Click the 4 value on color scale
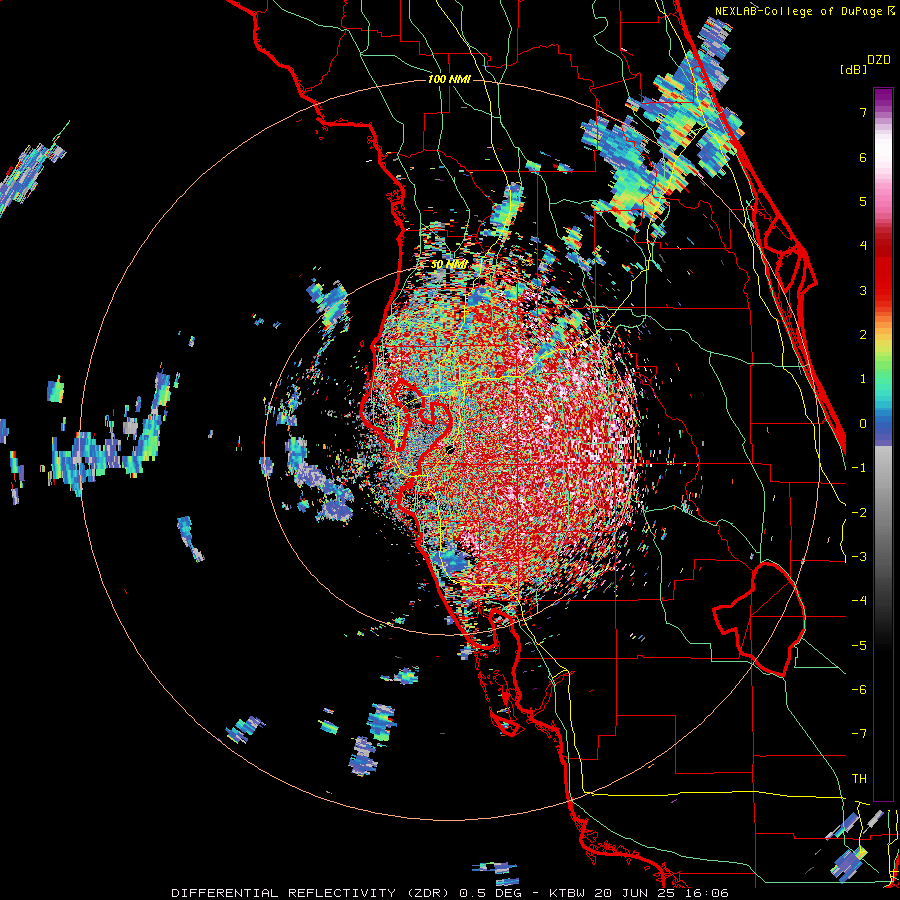Image resolution: width=900 pixels, height=900 pixels. click(x=863, y=246)
